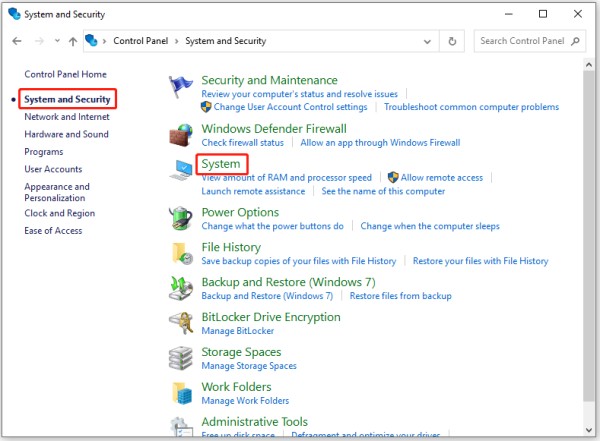600x441 pixels.
Task: Open Change User Account Control settings
Action: tap(290, 107)
